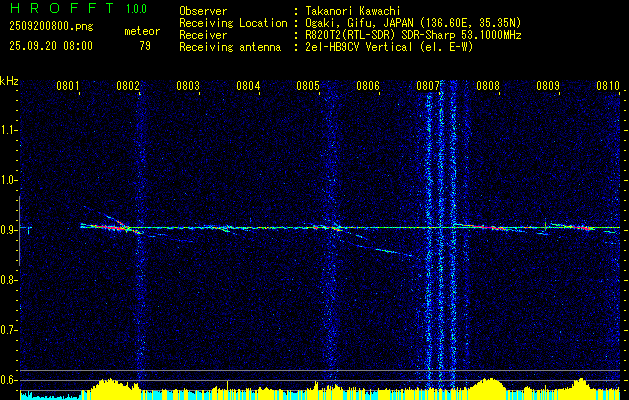This screenshot has width=629, height=400.
Task: Click the 0.7 frequency axis label
Action: pos(8,331)
